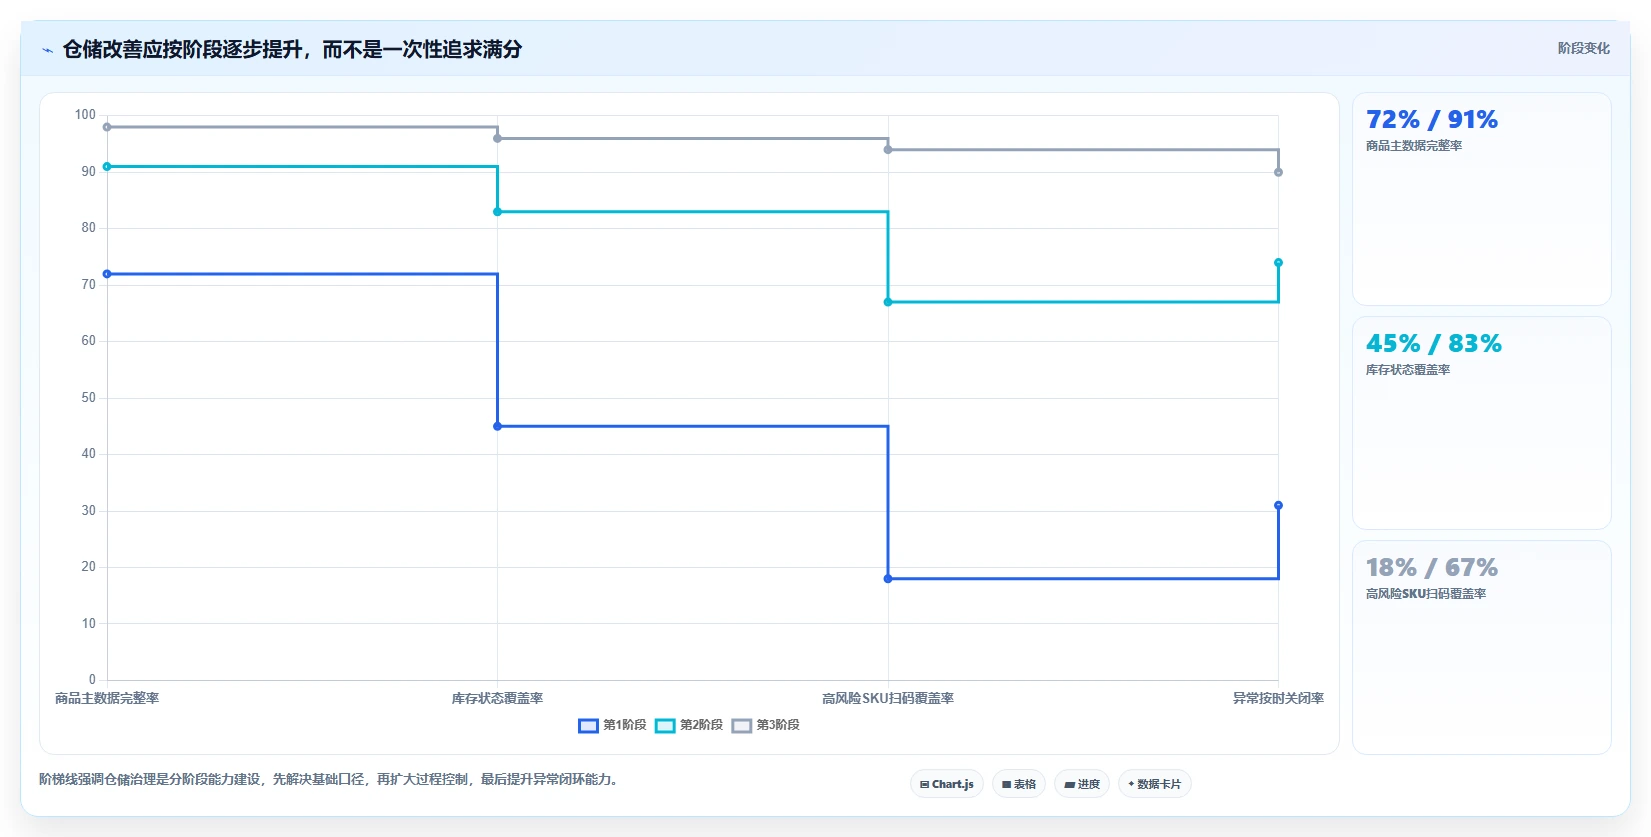Select the 第3阶段 data point at 98 for 商品主数据完整率
The width and height of the screenshot is (1651, 837).
[x=107, y=127]
